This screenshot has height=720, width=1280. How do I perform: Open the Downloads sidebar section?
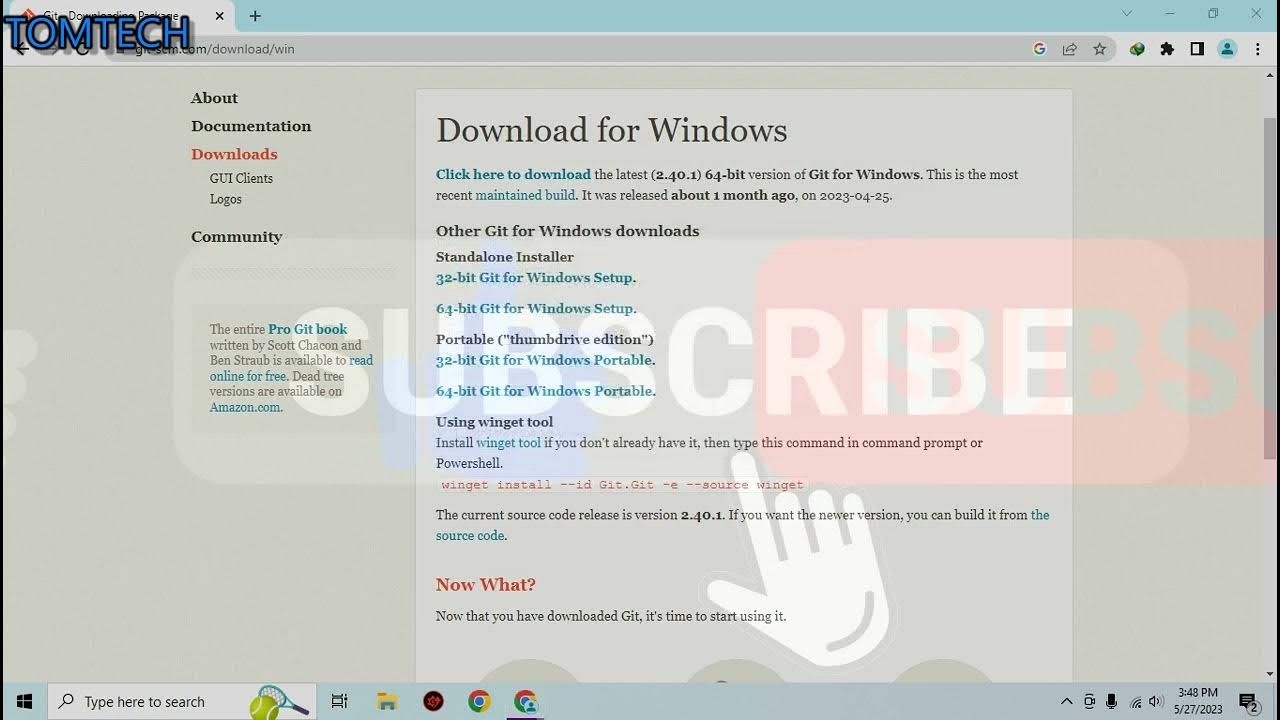[234, 154]
